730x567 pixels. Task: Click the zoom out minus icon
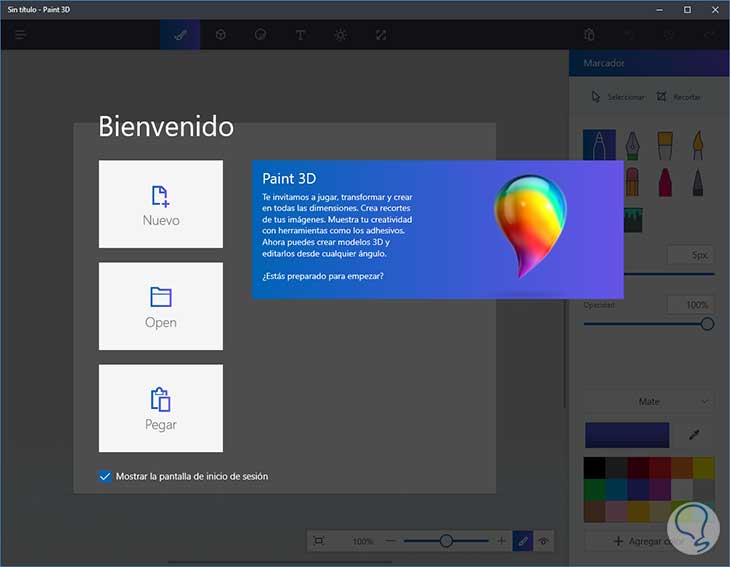(x=391, y=541)
